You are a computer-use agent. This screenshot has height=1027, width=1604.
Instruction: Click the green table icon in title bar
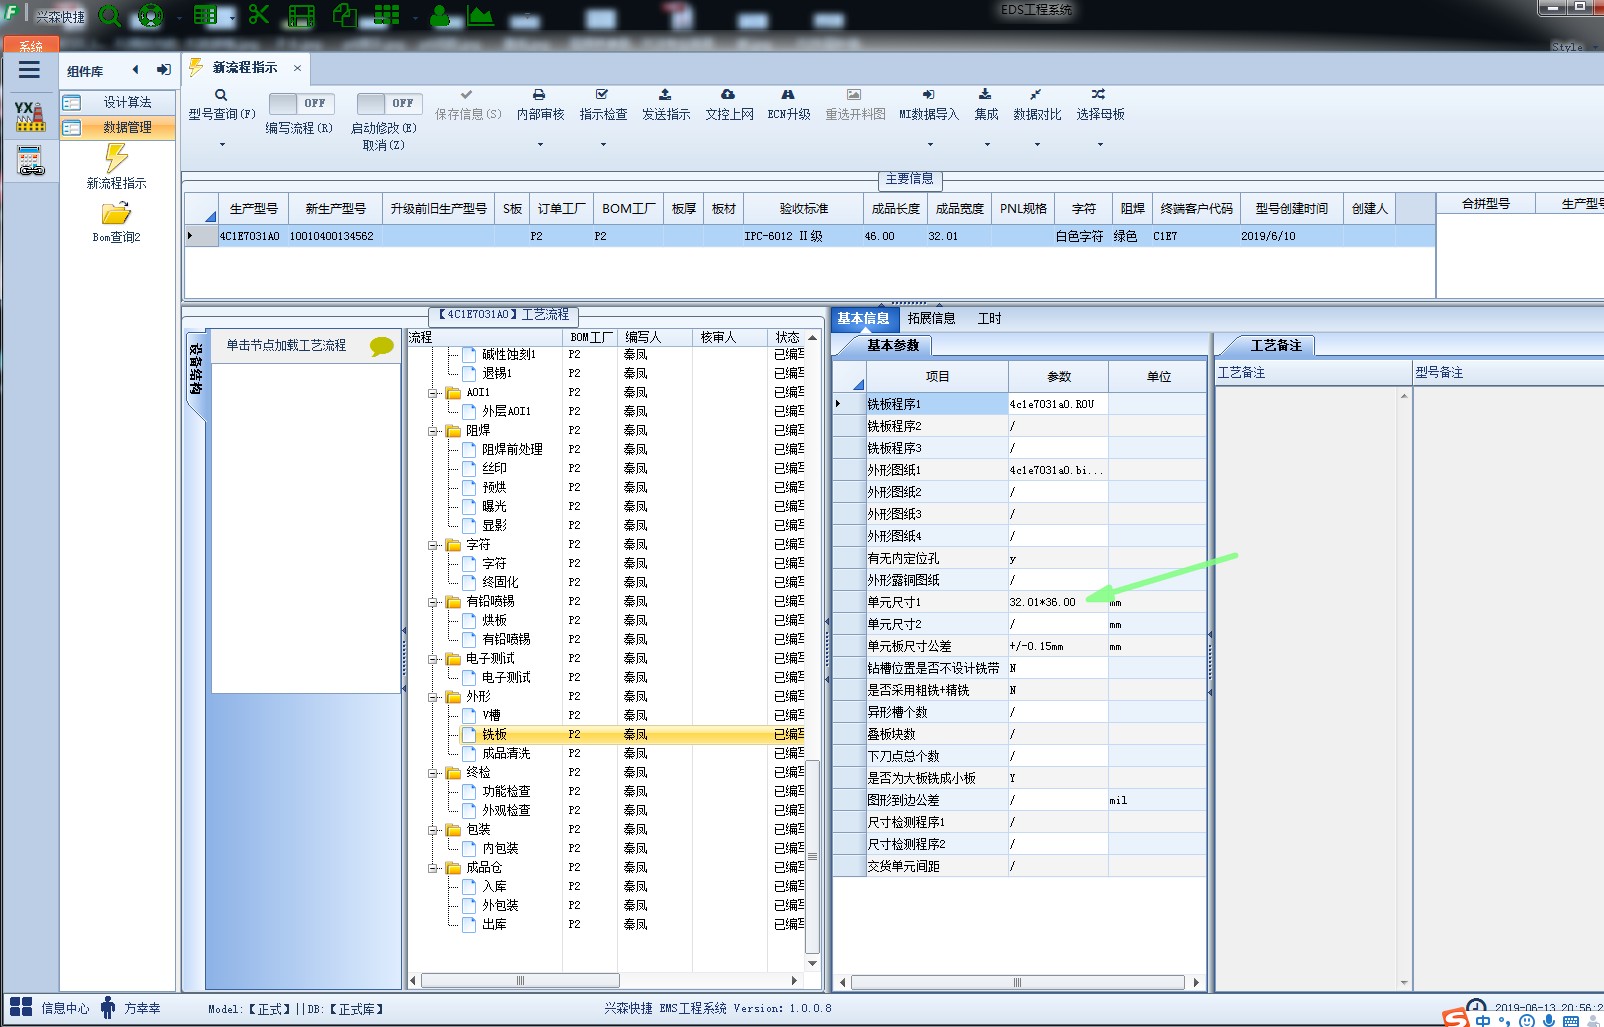pyautogui.click(x=205, y=16)
